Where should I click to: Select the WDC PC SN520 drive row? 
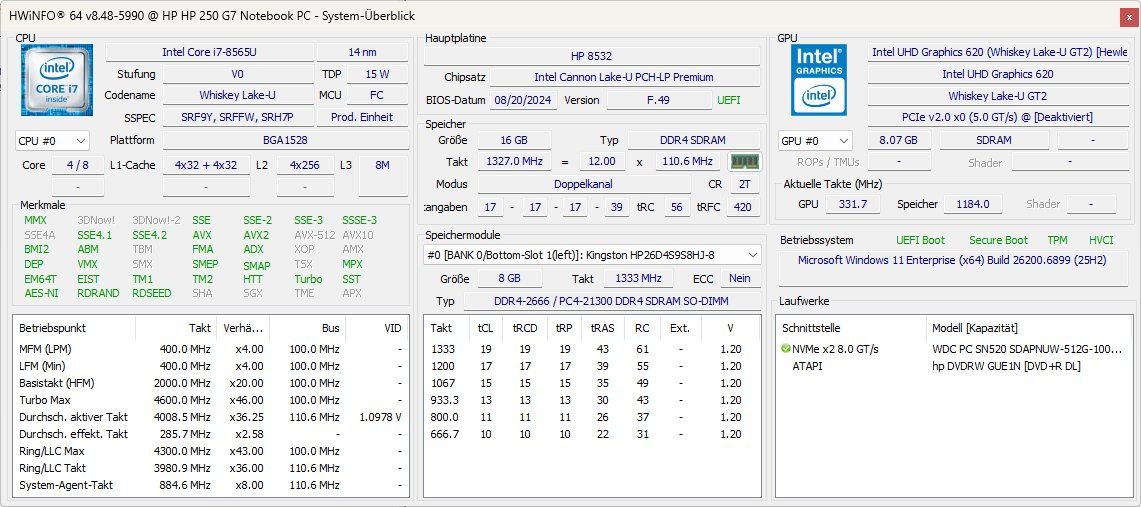point(956,349)
